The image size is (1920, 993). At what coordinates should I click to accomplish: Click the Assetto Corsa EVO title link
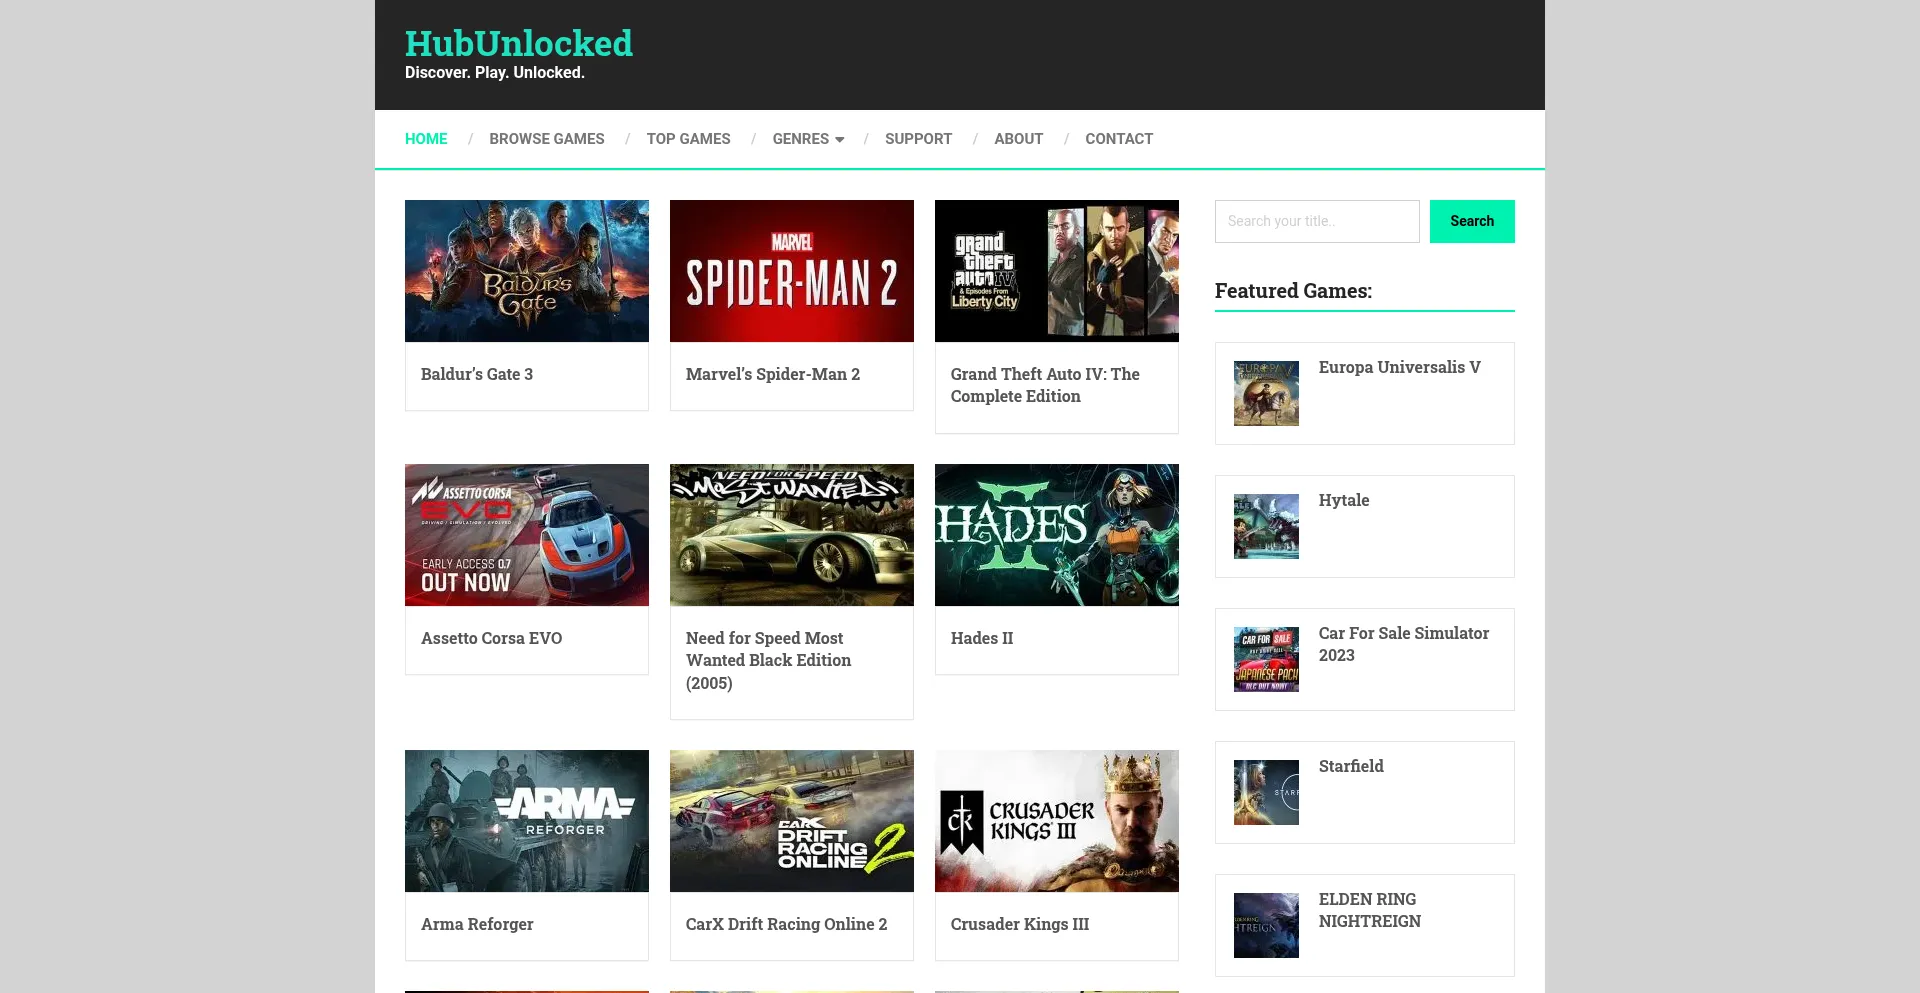[491, 638]
